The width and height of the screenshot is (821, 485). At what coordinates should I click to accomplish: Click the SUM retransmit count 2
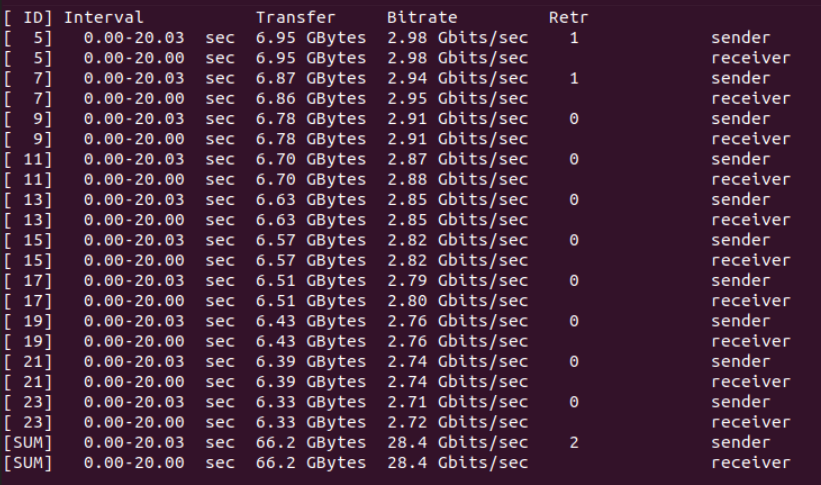coord(574,443)
